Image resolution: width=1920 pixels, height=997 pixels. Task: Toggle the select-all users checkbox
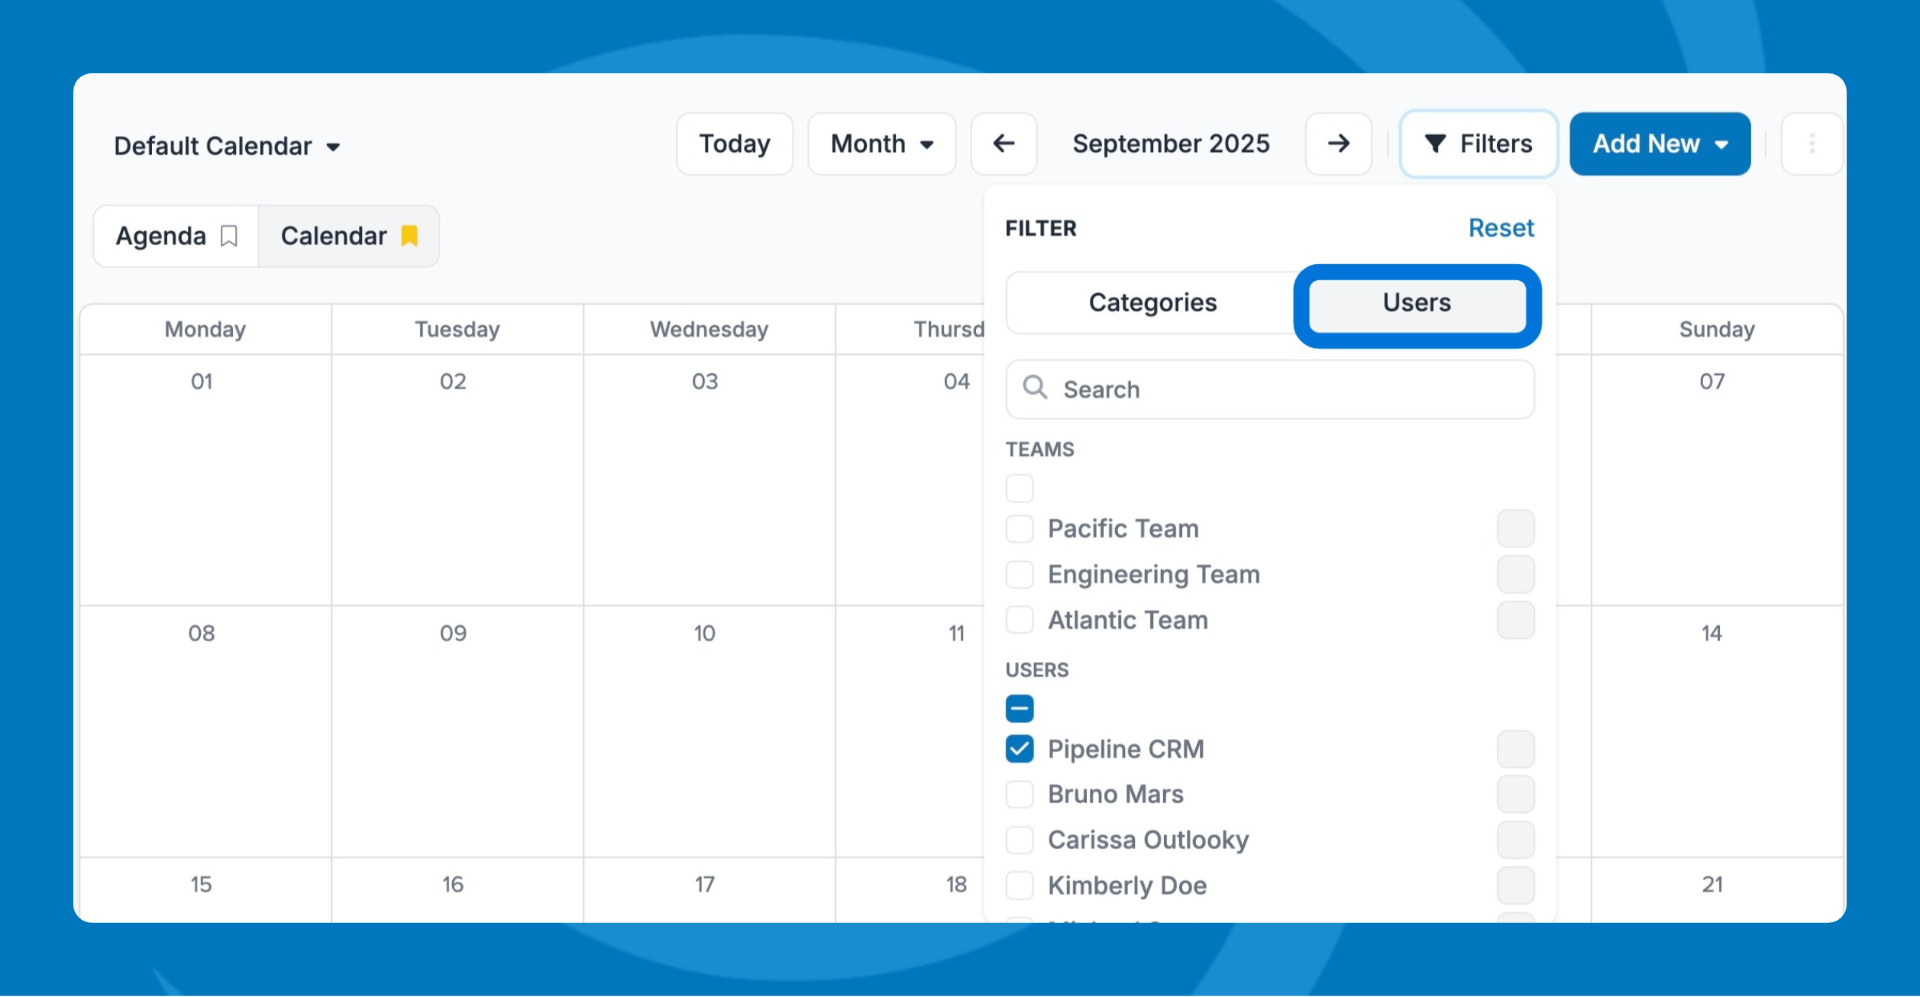click(1019, 709)
